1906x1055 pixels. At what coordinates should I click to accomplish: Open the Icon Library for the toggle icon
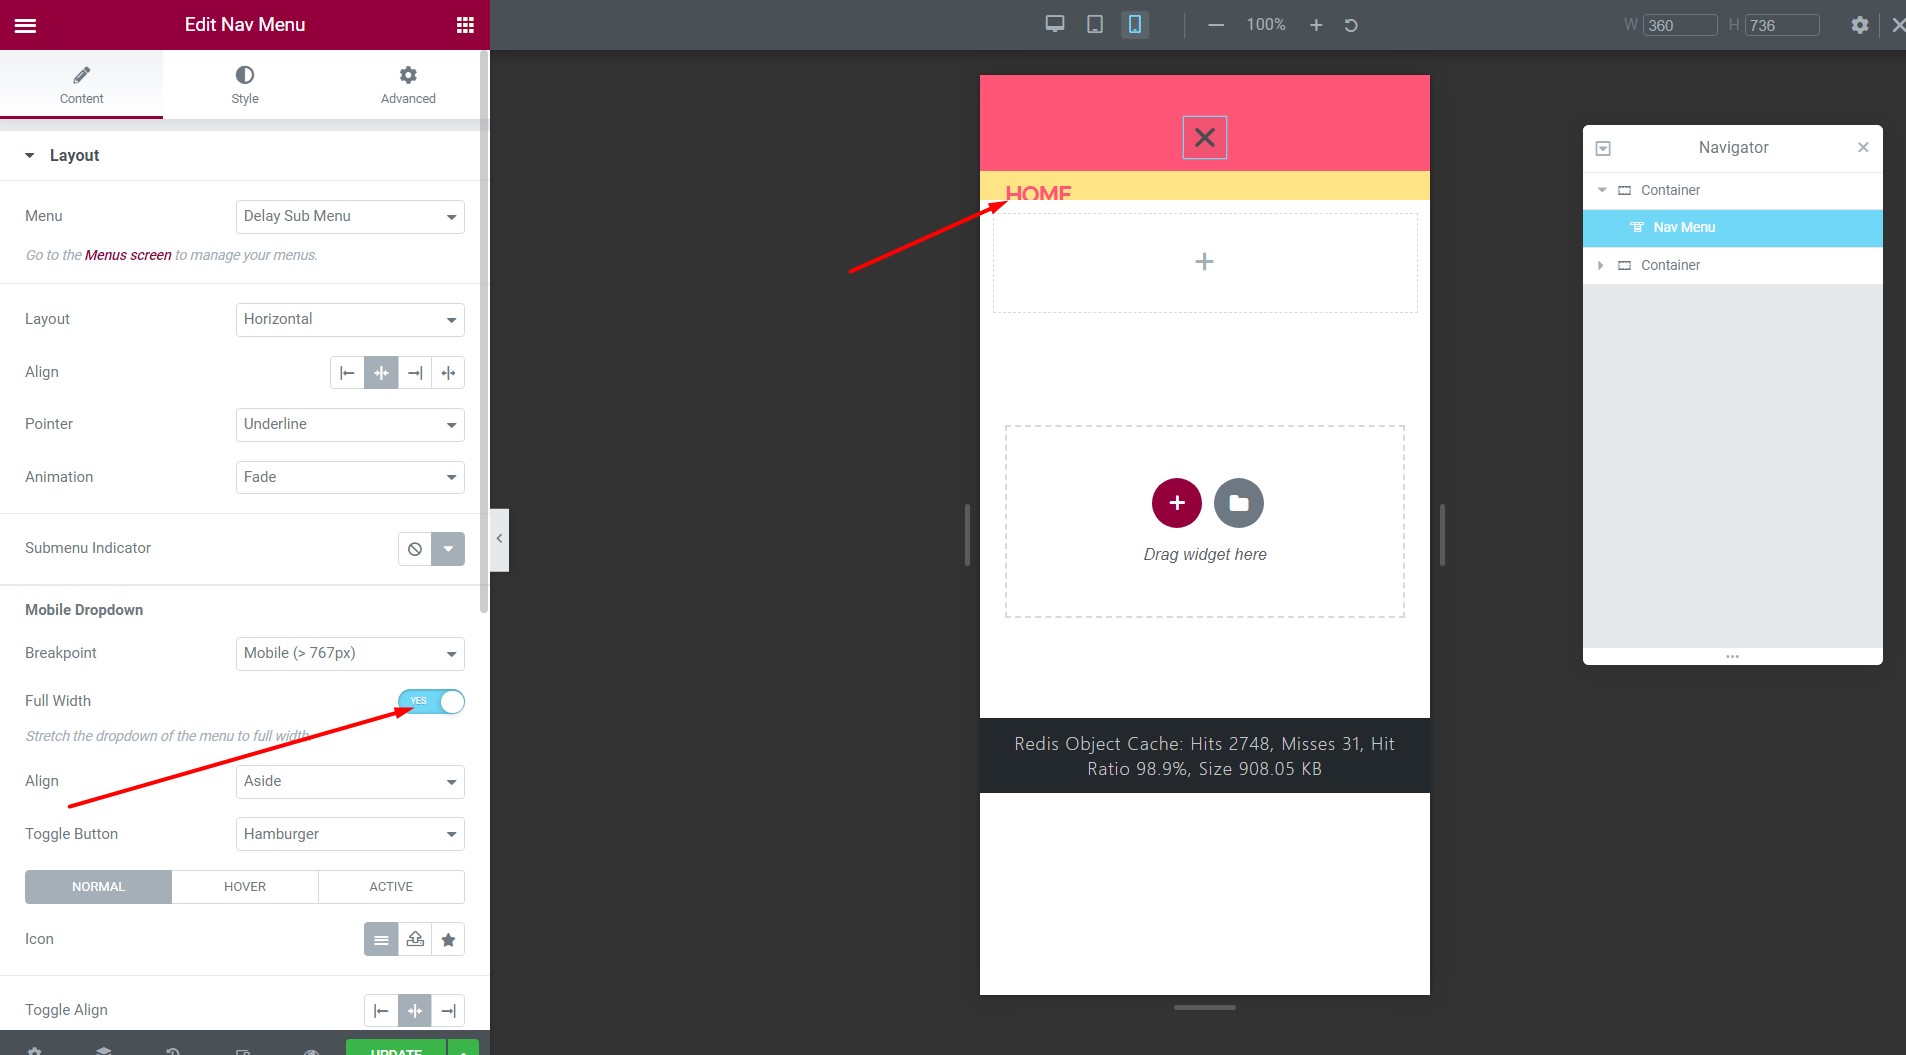[x=447, y=939]
